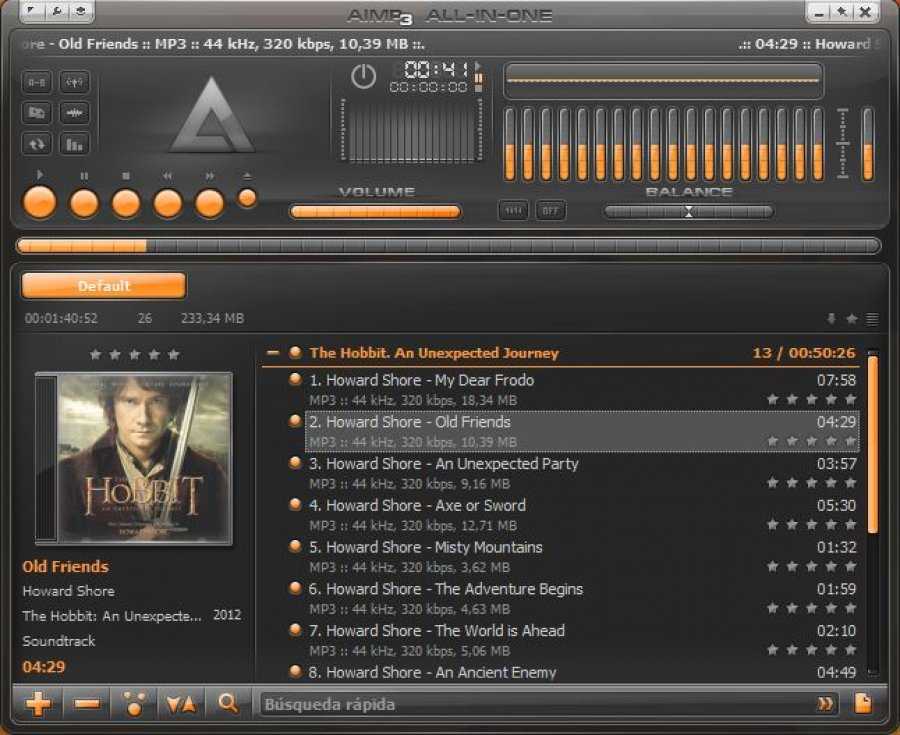Click the Volume slider bar
900x735 pixels.
point(375,212)
